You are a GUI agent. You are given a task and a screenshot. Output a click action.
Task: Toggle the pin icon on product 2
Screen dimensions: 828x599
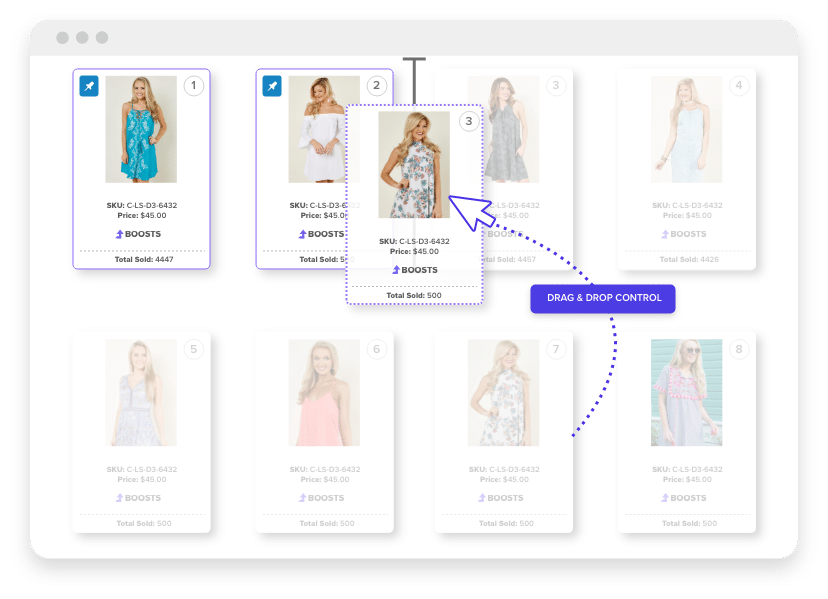pyautogui.click(x=271, y=86)
